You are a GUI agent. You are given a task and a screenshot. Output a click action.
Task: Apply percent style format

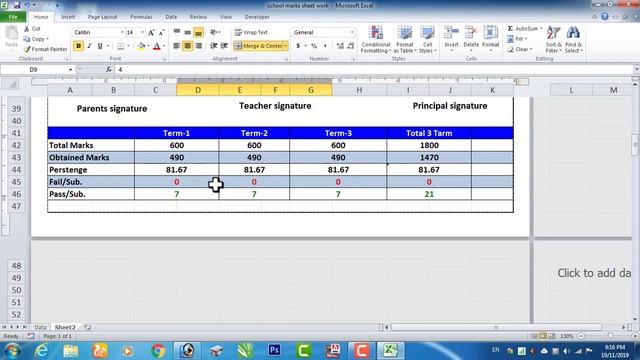coord(314,46)
